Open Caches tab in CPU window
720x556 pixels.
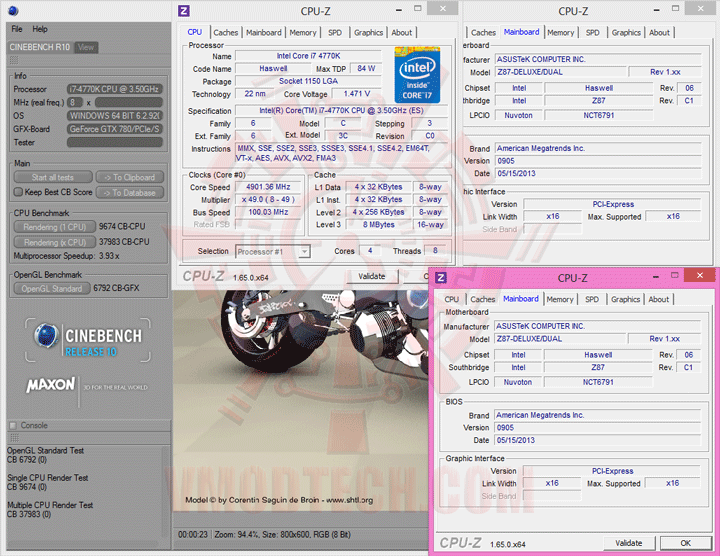225,33
